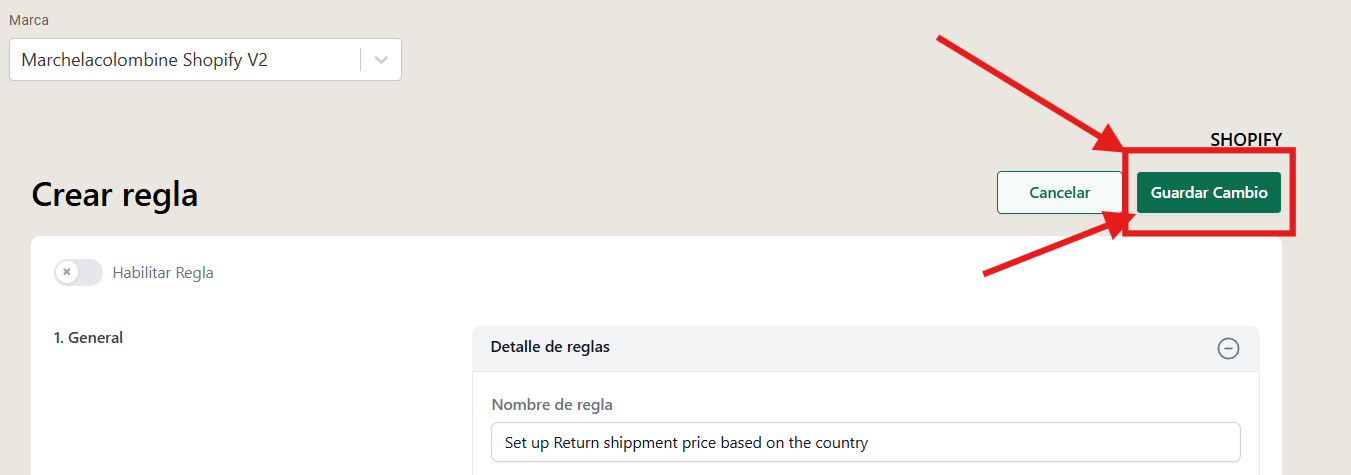This screenshot has height=475, width=1351.
Task: Click the x knob on Habilitar Regla switch
Action: click(x=67, y=272)
